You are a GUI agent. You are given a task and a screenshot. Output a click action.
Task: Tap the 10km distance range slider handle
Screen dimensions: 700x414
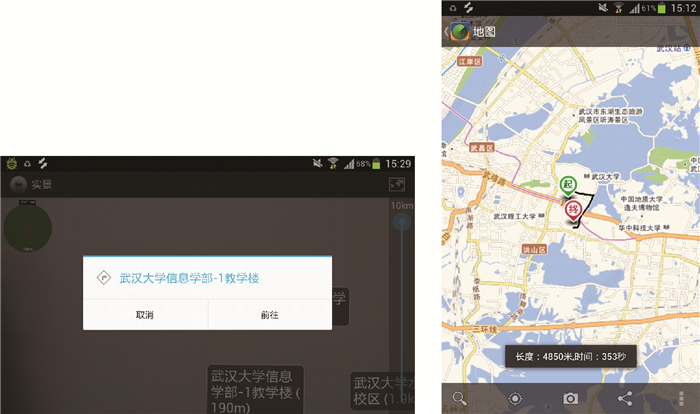402,222
